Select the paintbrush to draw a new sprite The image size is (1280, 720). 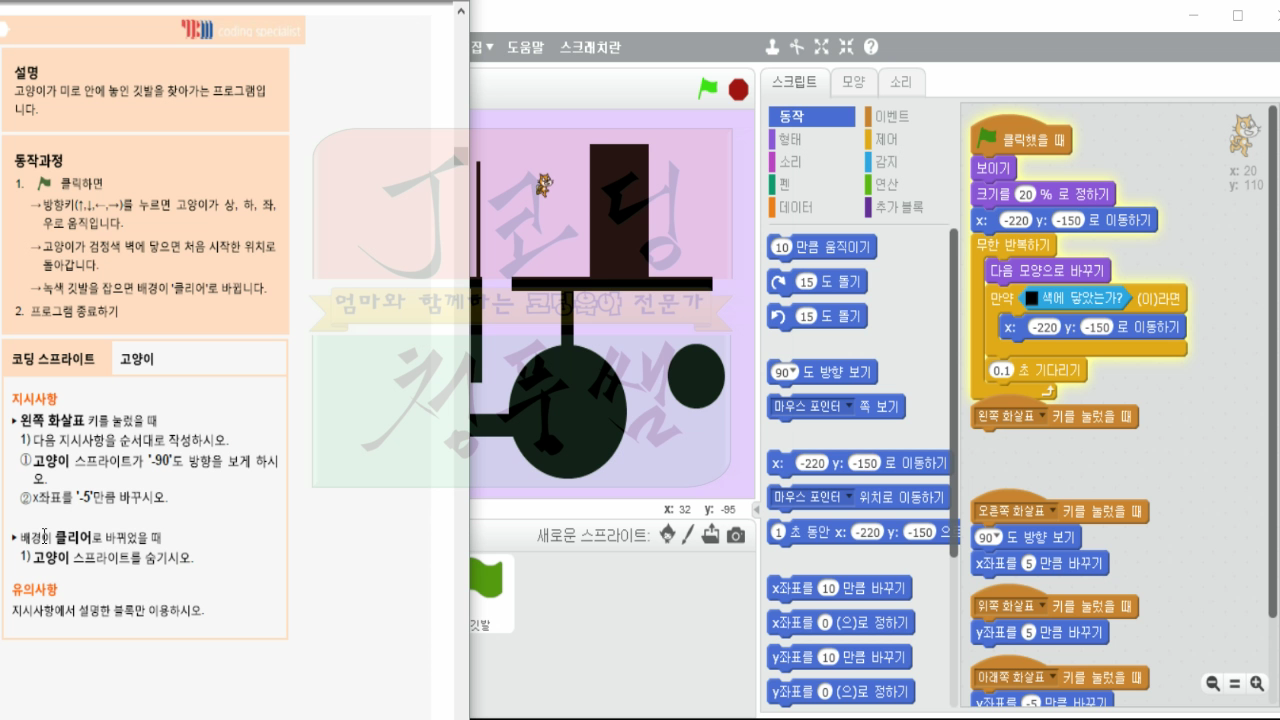tap(688, 535)
